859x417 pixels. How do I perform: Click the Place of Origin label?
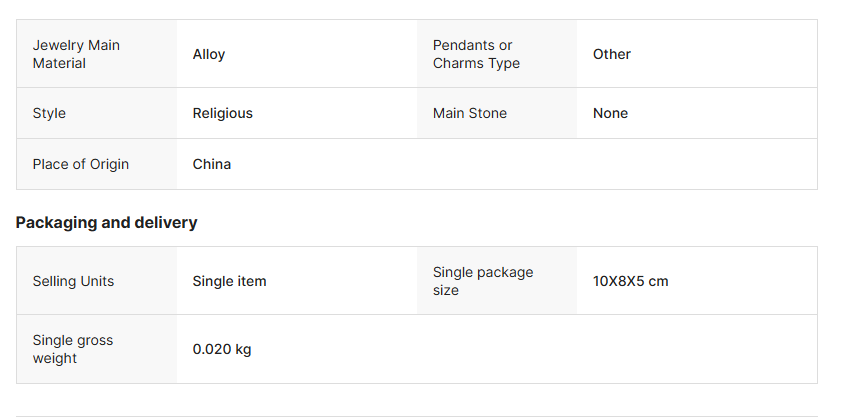80,164
